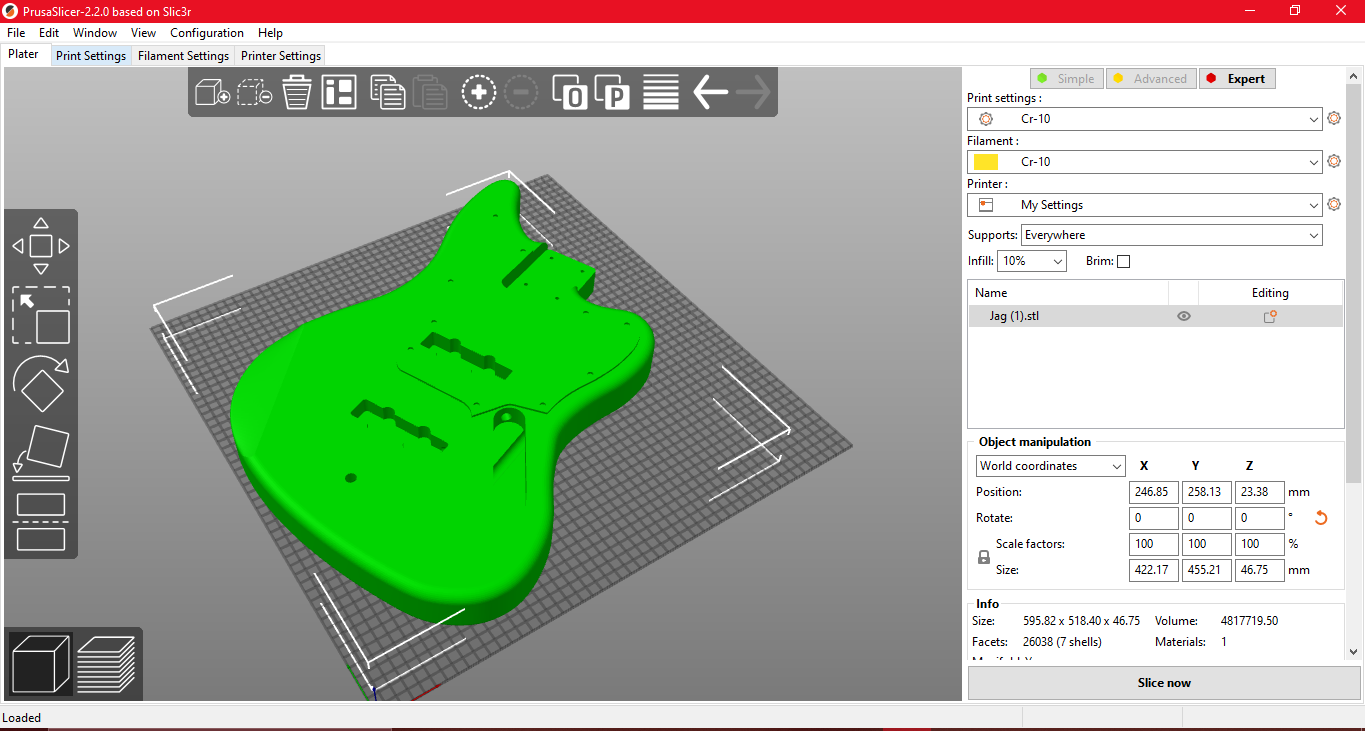Open the File menu
Image resolution: width=1365 pixels, height=731 pixels.
pos(16,33)
